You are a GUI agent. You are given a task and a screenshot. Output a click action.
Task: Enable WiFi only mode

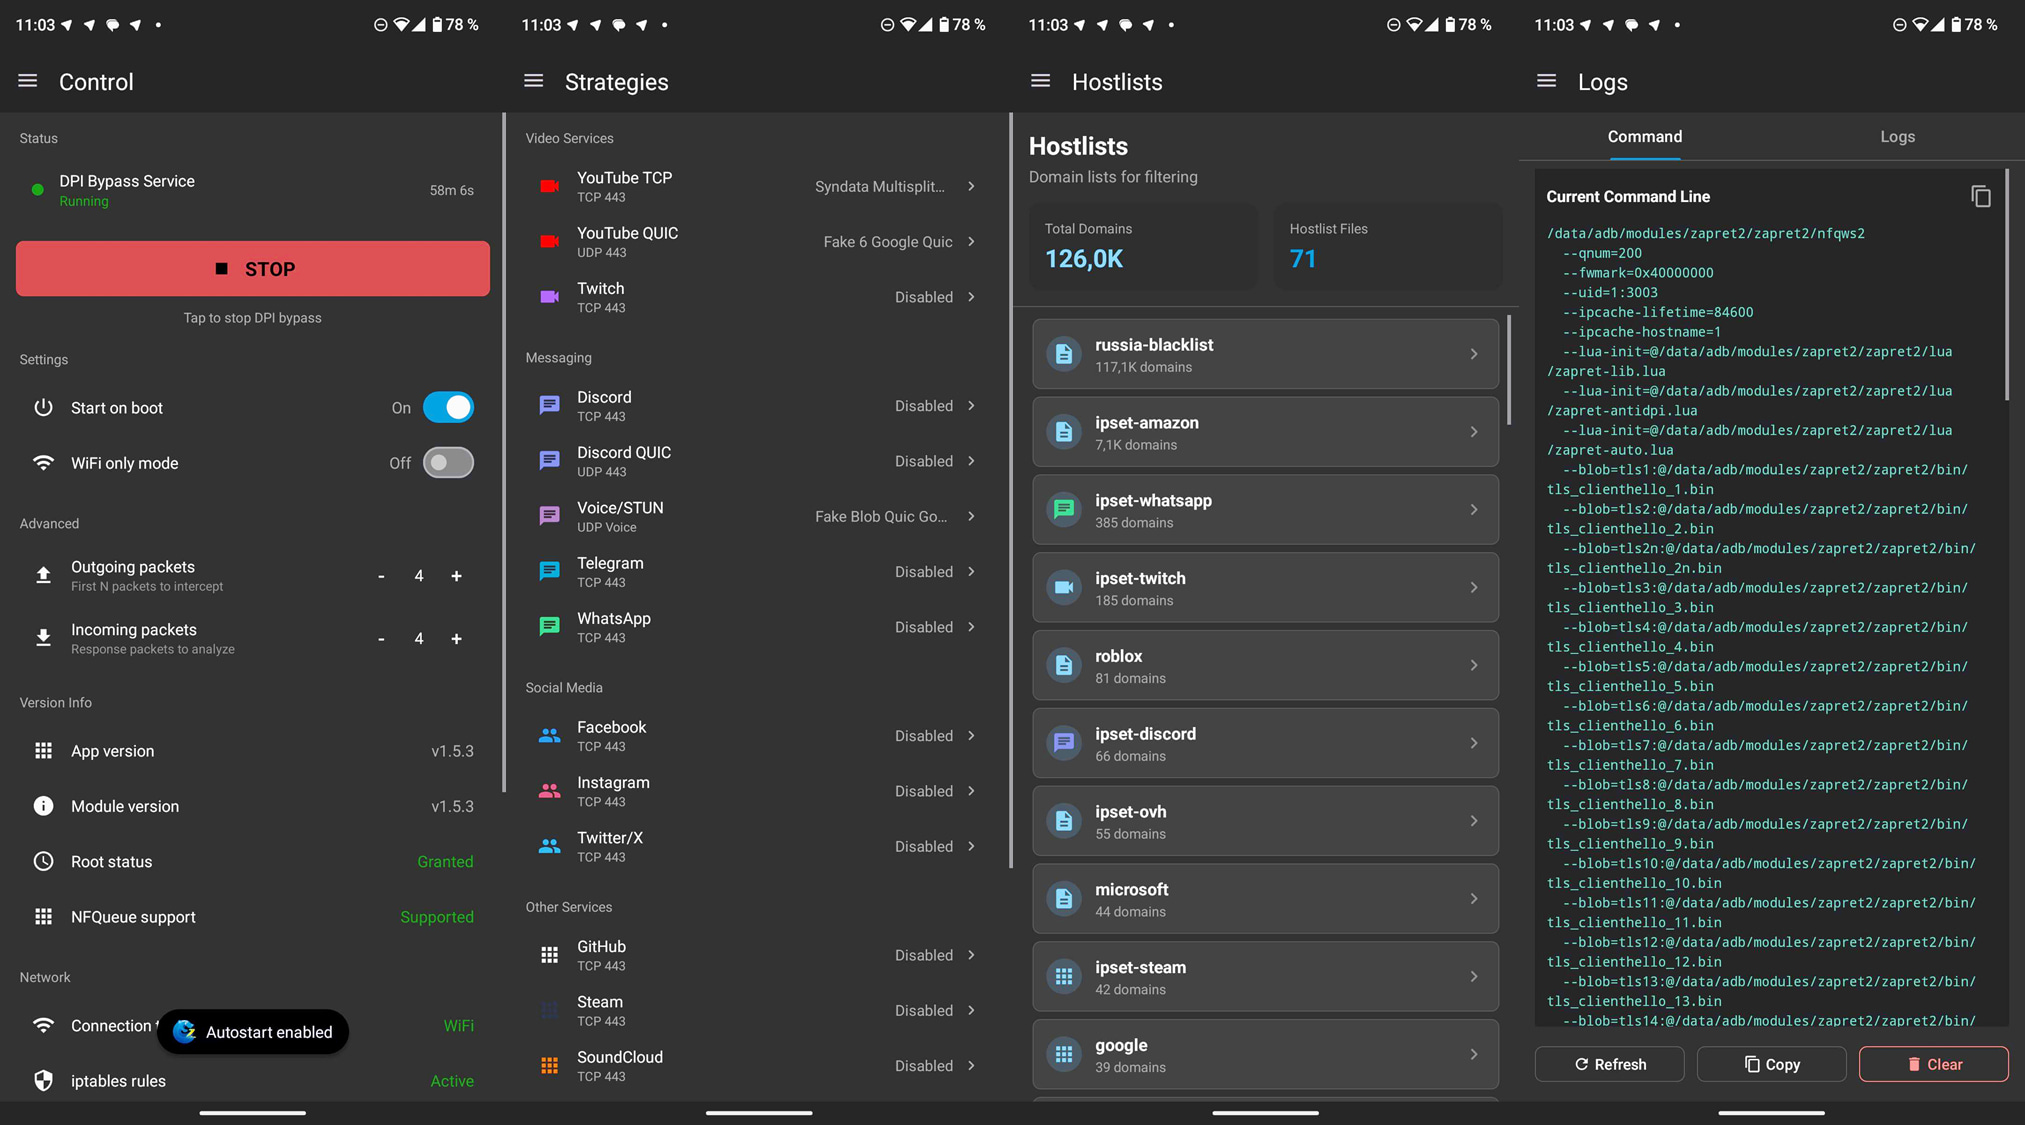pos(447,462)
